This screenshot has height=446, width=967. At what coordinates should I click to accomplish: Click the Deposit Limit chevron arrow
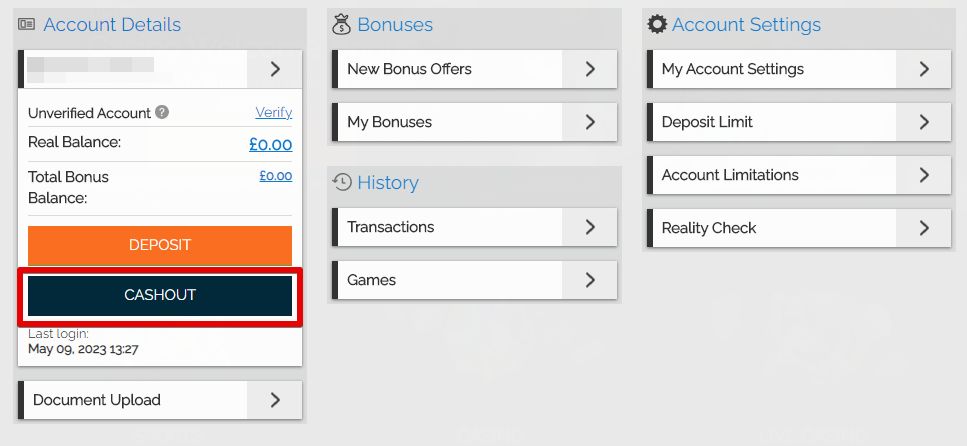[923, 122]
